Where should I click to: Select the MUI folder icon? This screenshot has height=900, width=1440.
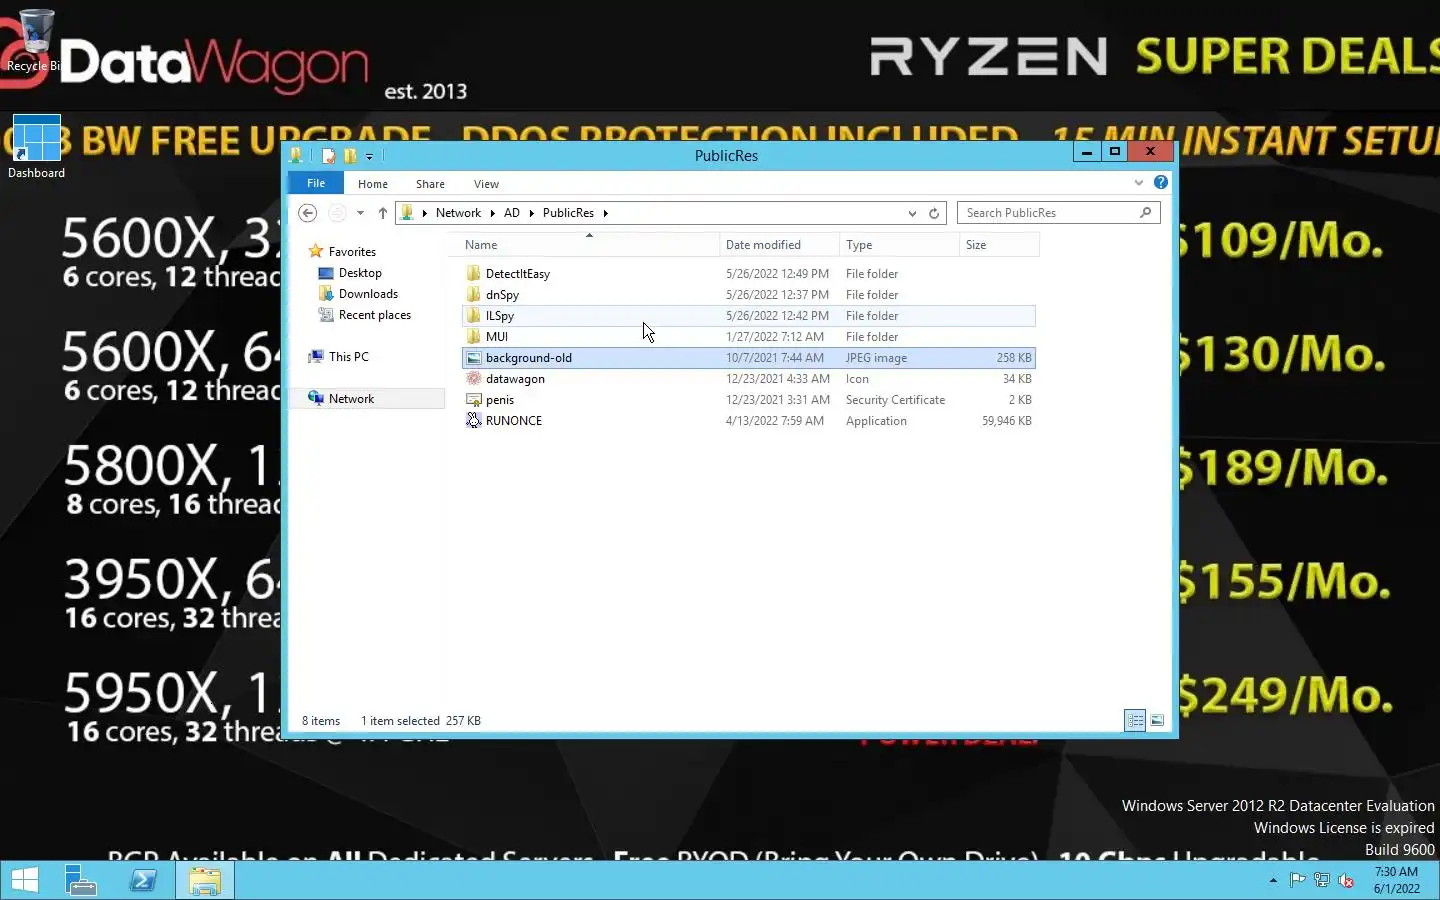pyautogui.click(x=474, y=336)
